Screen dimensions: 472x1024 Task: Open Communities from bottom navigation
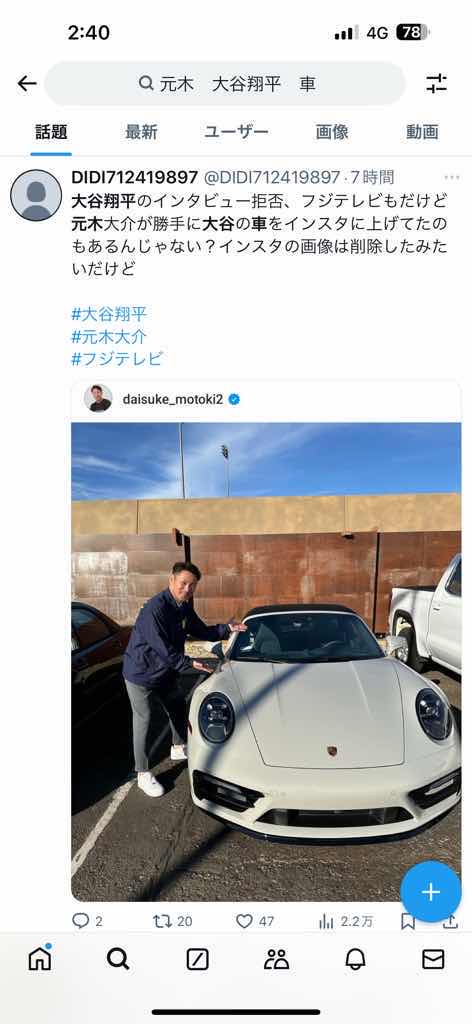click(276, 959)
